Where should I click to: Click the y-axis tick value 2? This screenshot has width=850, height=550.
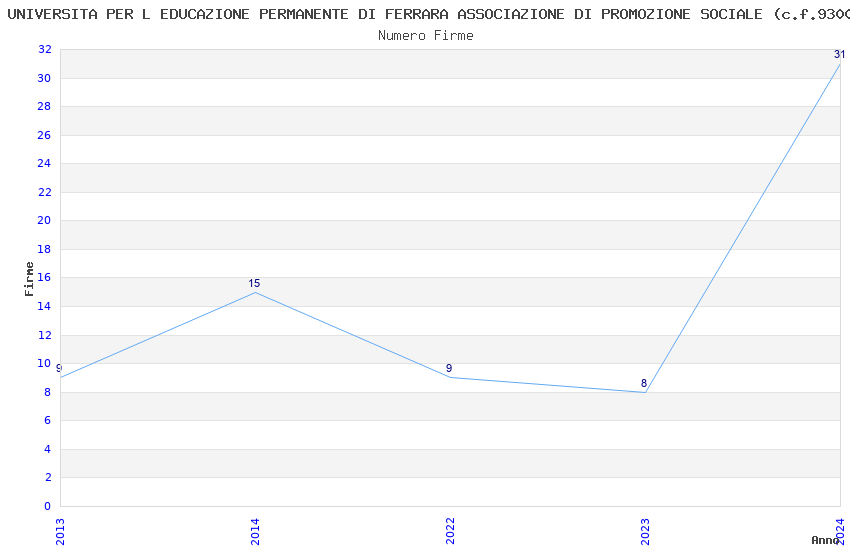point(48,477)
